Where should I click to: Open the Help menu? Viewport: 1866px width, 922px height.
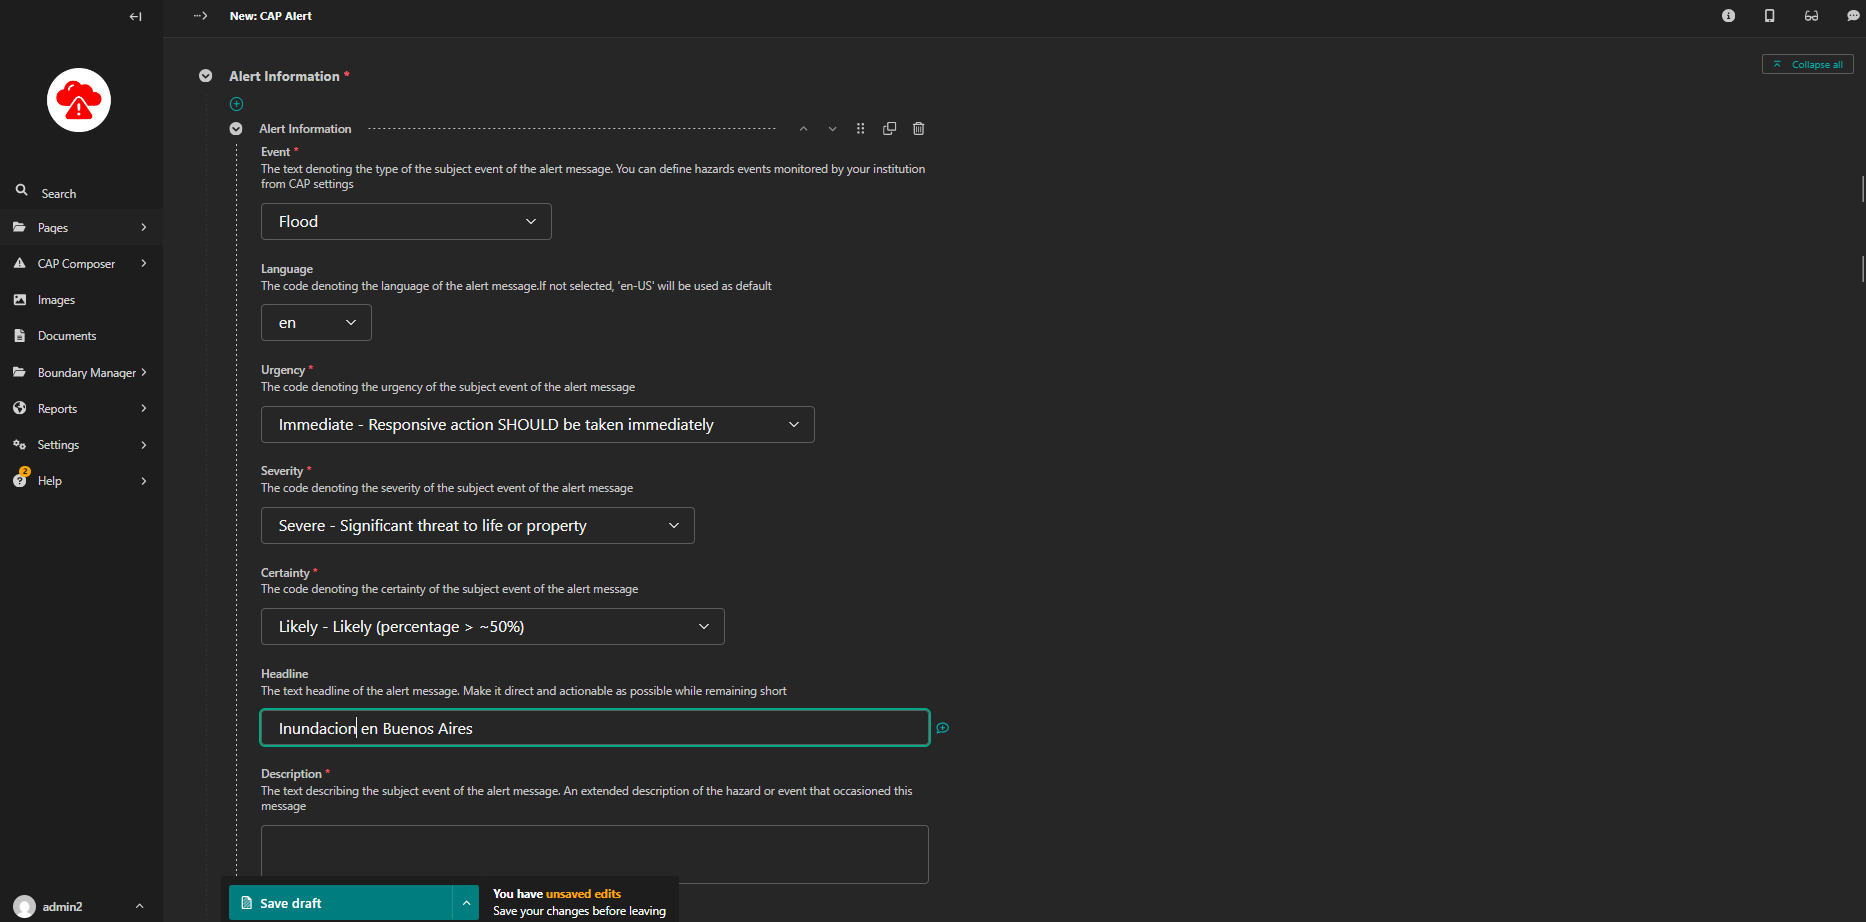[81, 480]
